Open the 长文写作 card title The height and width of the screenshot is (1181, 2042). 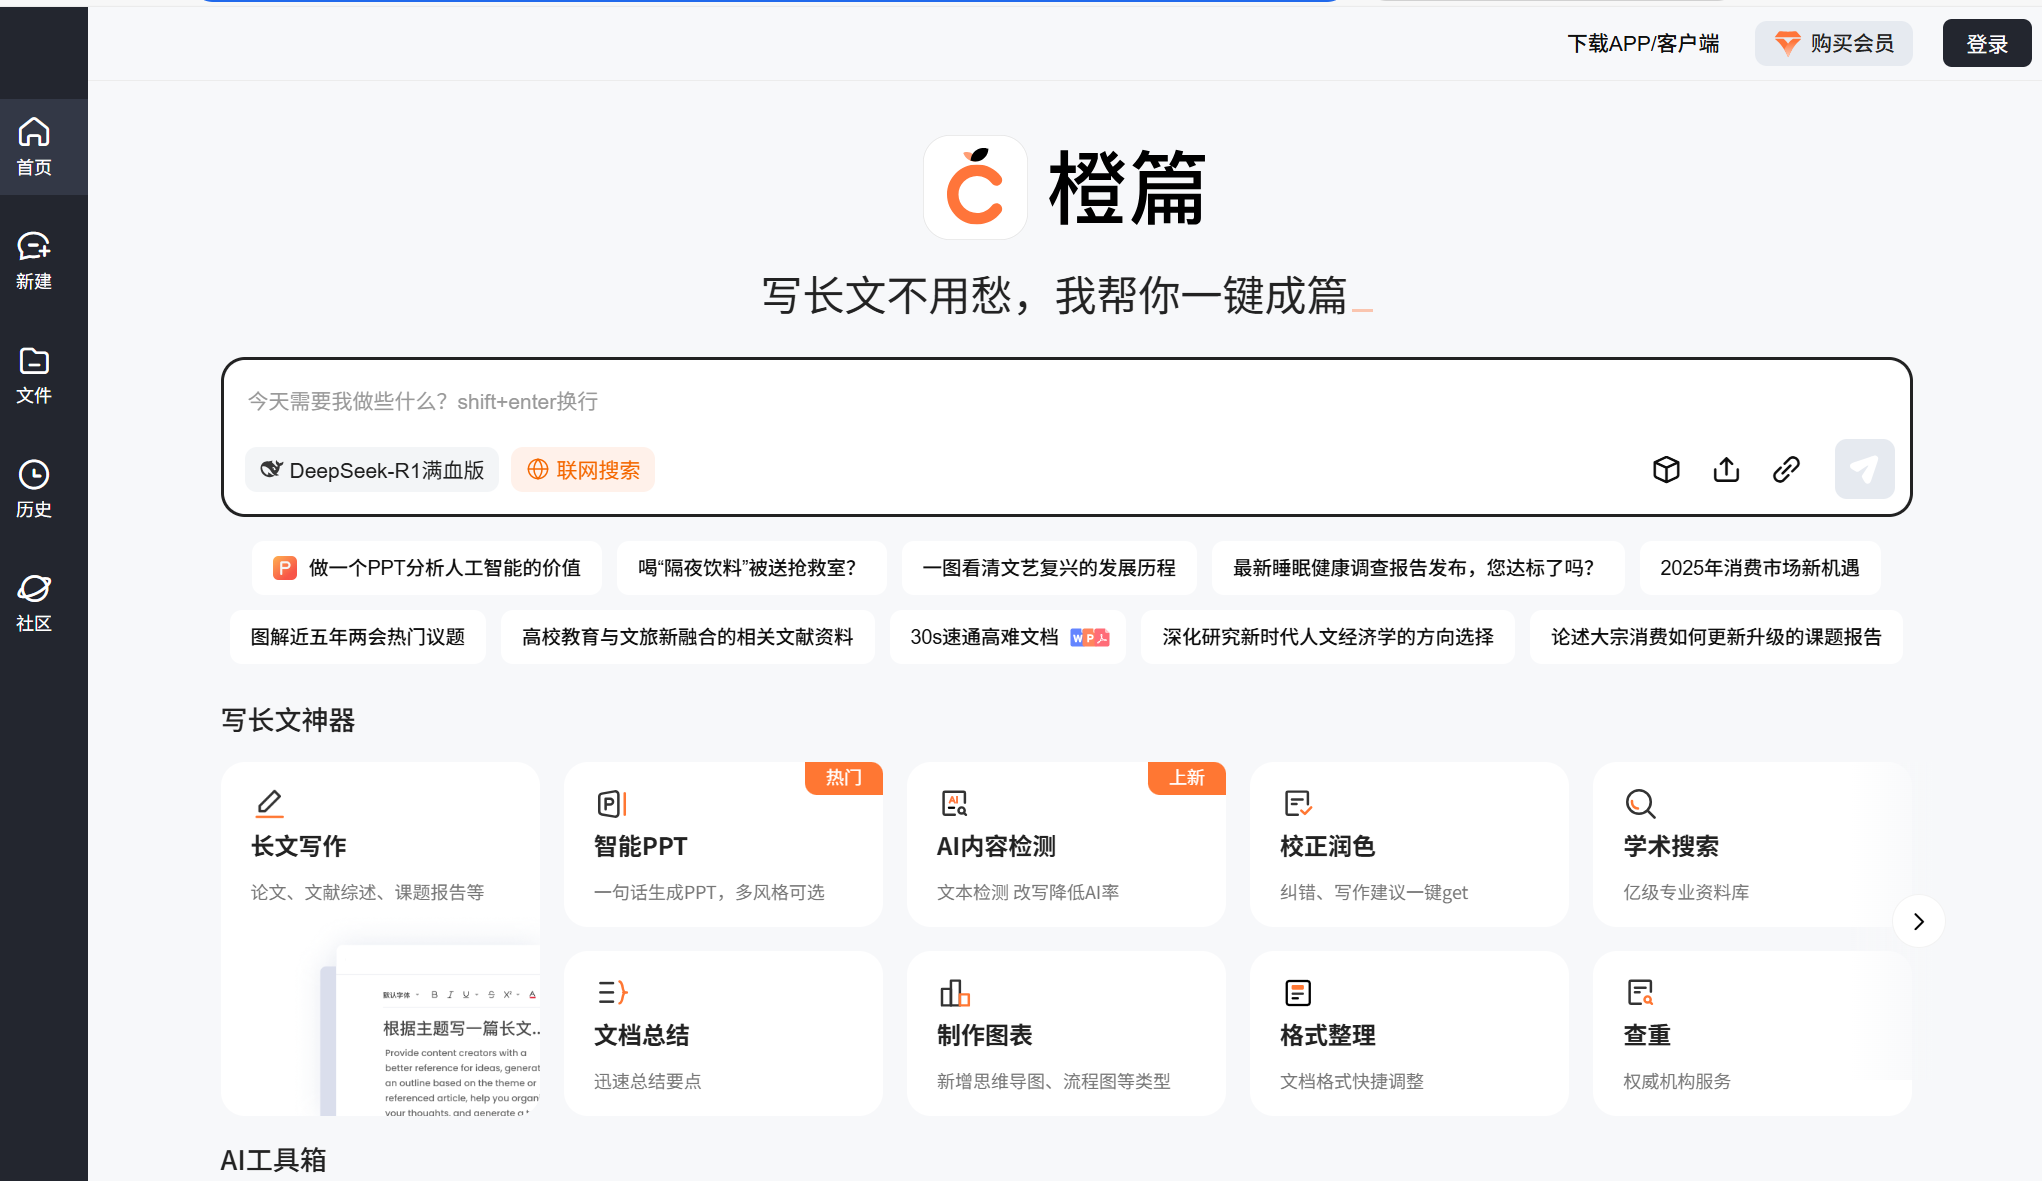click(299, 846)
